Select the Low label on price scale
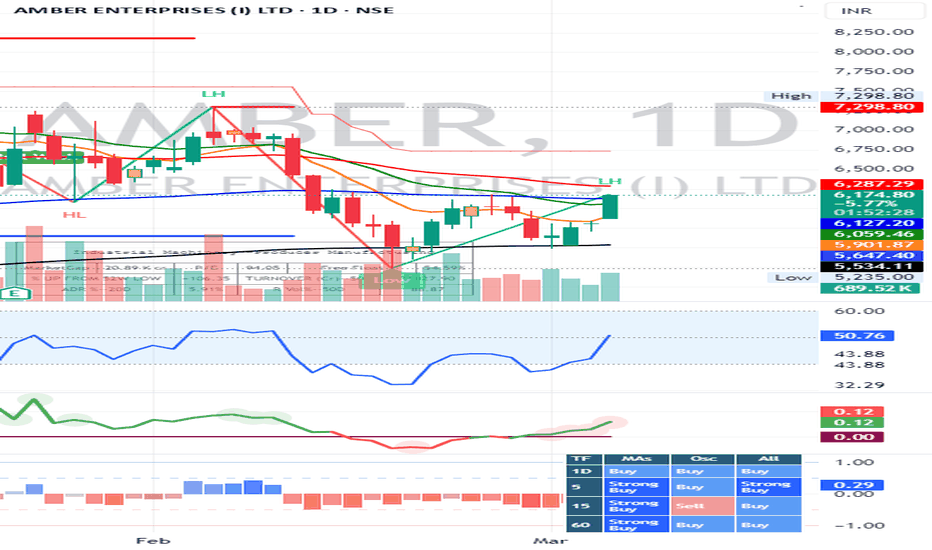 [x=792, y=277]
